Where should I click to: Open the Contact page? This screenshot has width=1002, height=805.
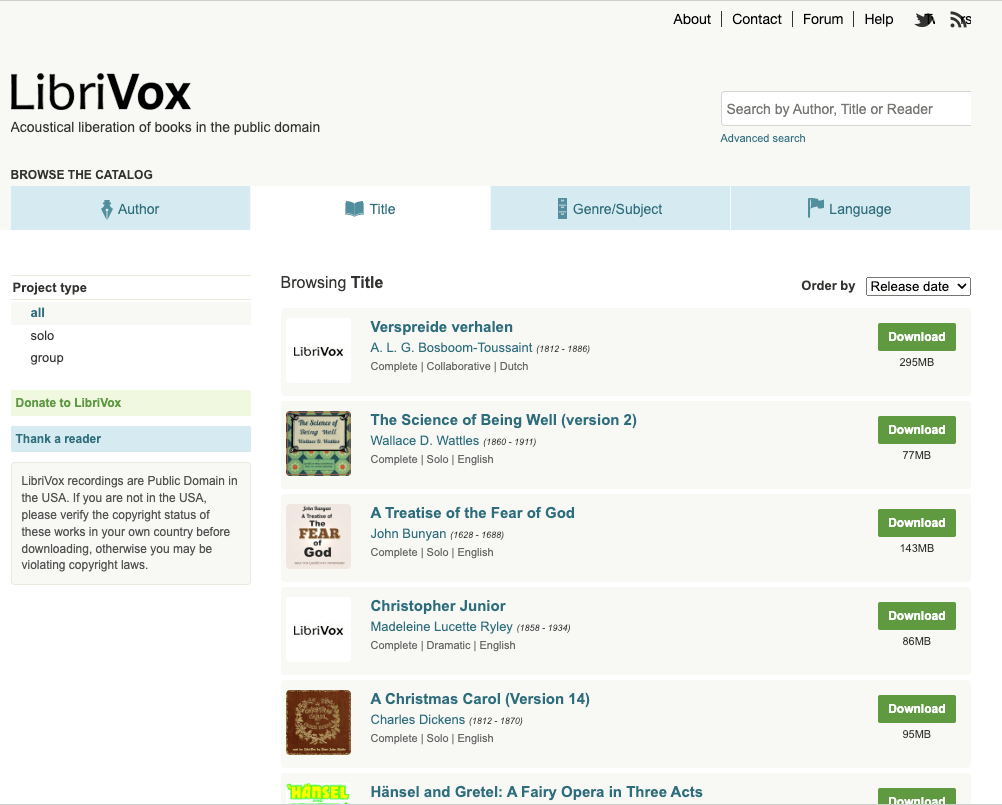point(757,19)
